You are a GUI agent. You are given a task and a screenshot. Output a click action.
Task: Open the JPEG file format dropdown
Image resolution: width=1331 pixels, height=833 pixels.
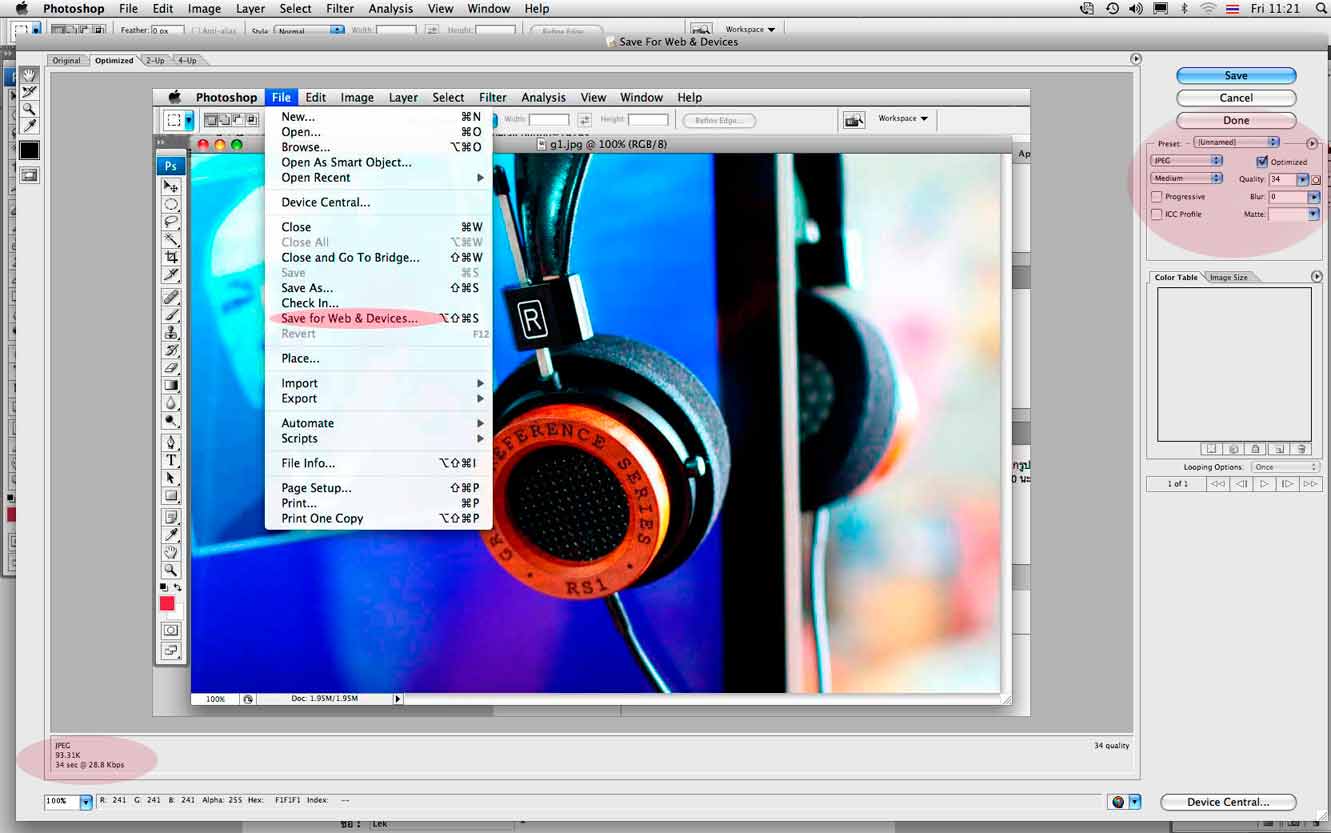click(x=1187, y=160)
